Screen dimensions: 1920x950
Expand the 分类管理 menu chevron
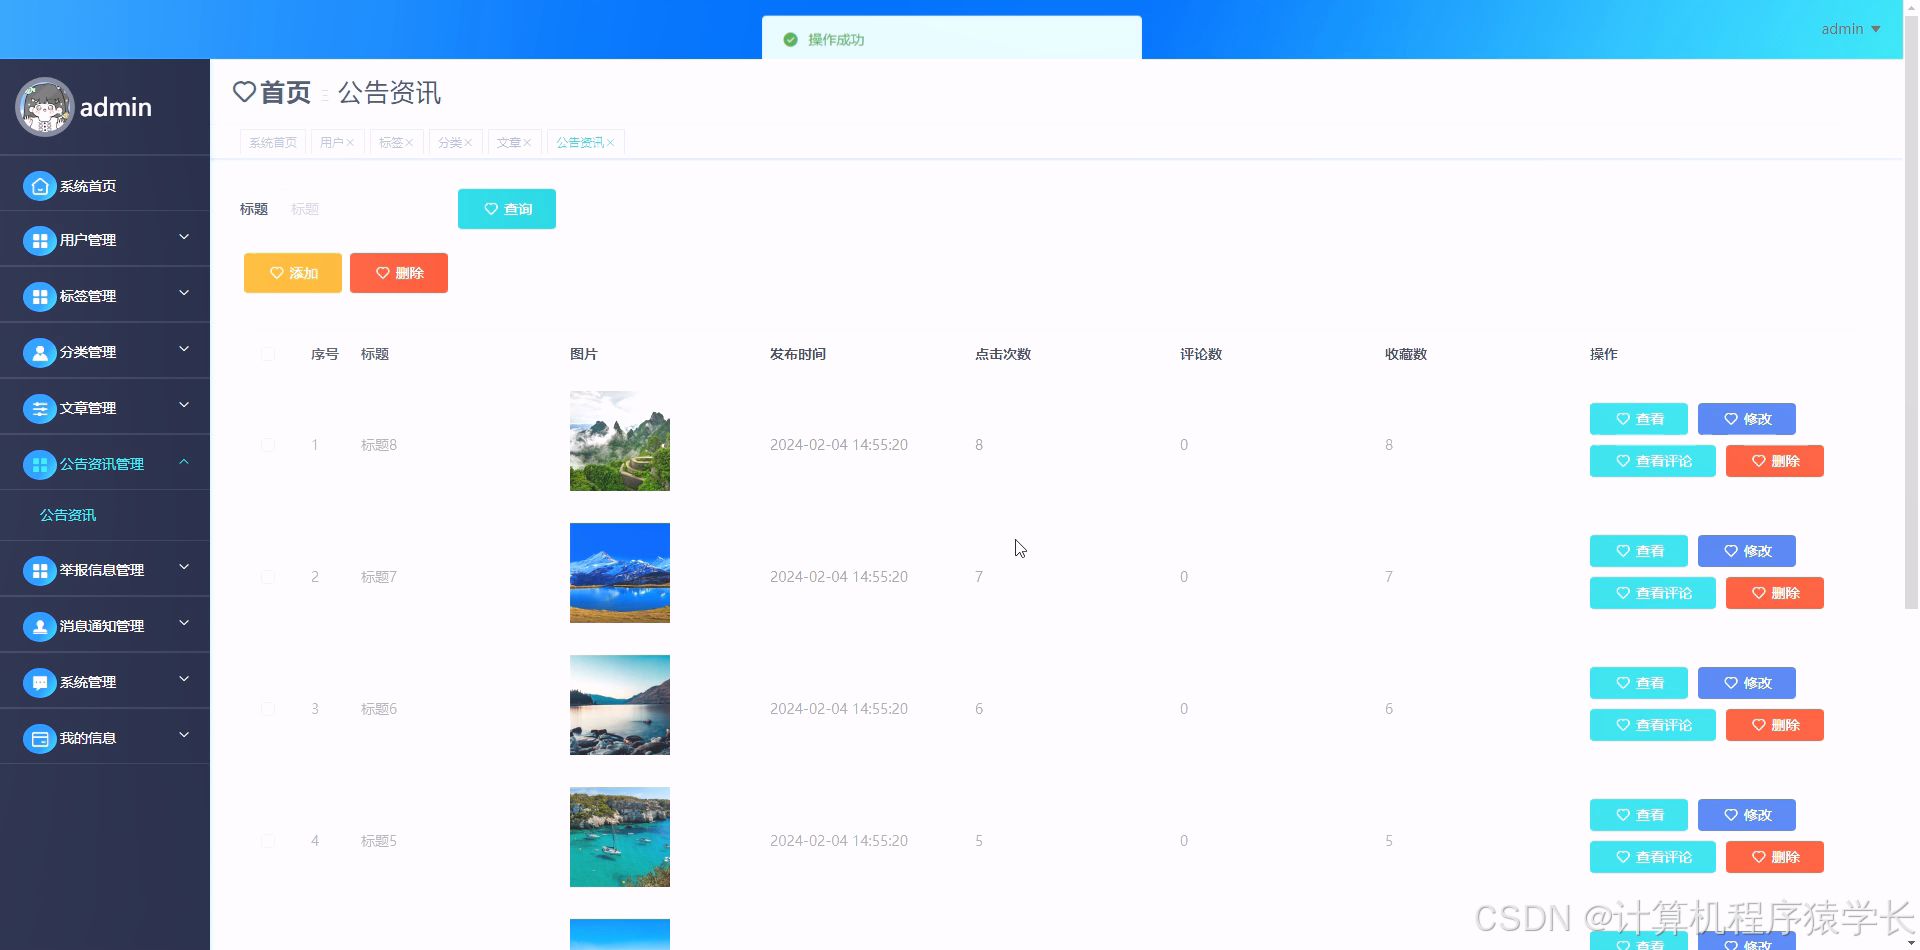click(184, 349)
